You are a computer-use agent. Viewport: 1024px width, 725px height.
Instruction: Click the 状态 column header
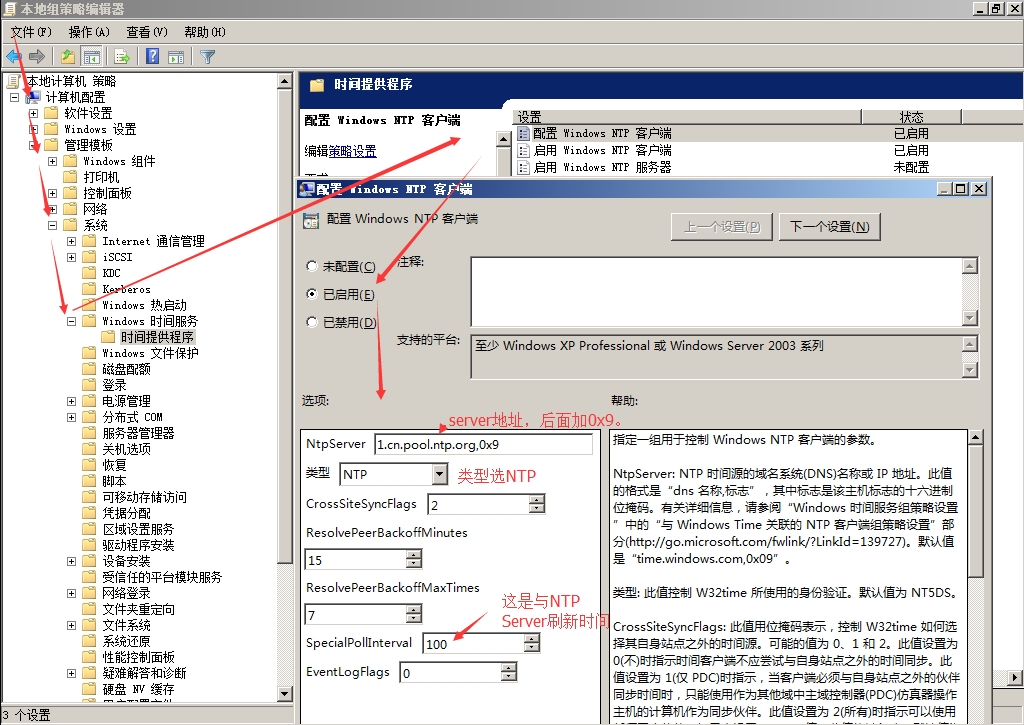click(x=912, y=117)
